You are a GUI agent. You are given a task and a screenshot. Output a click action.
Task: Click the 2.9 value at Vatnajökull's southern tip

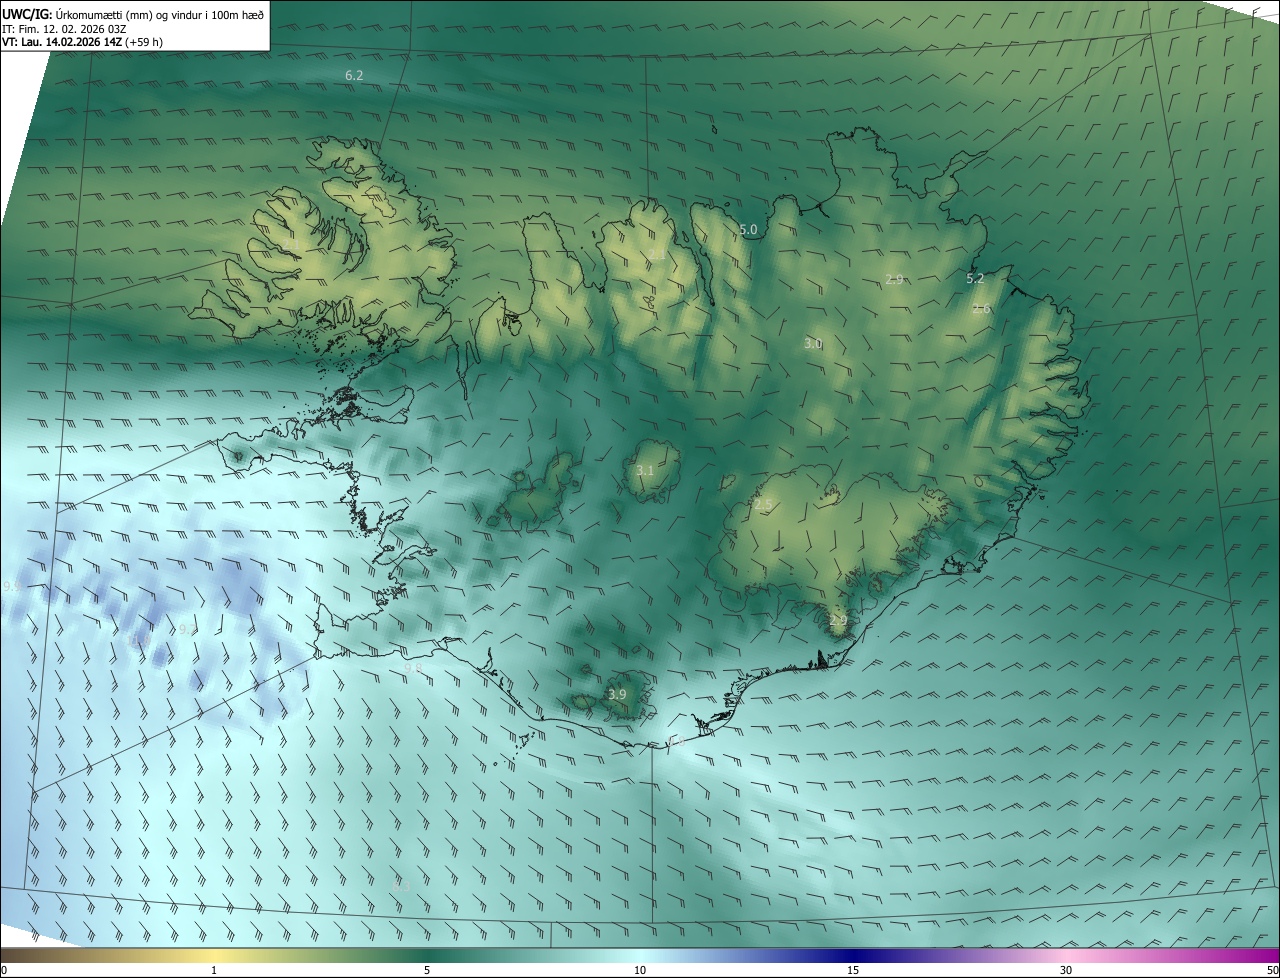pyautogui.click(x=838, y=622)
